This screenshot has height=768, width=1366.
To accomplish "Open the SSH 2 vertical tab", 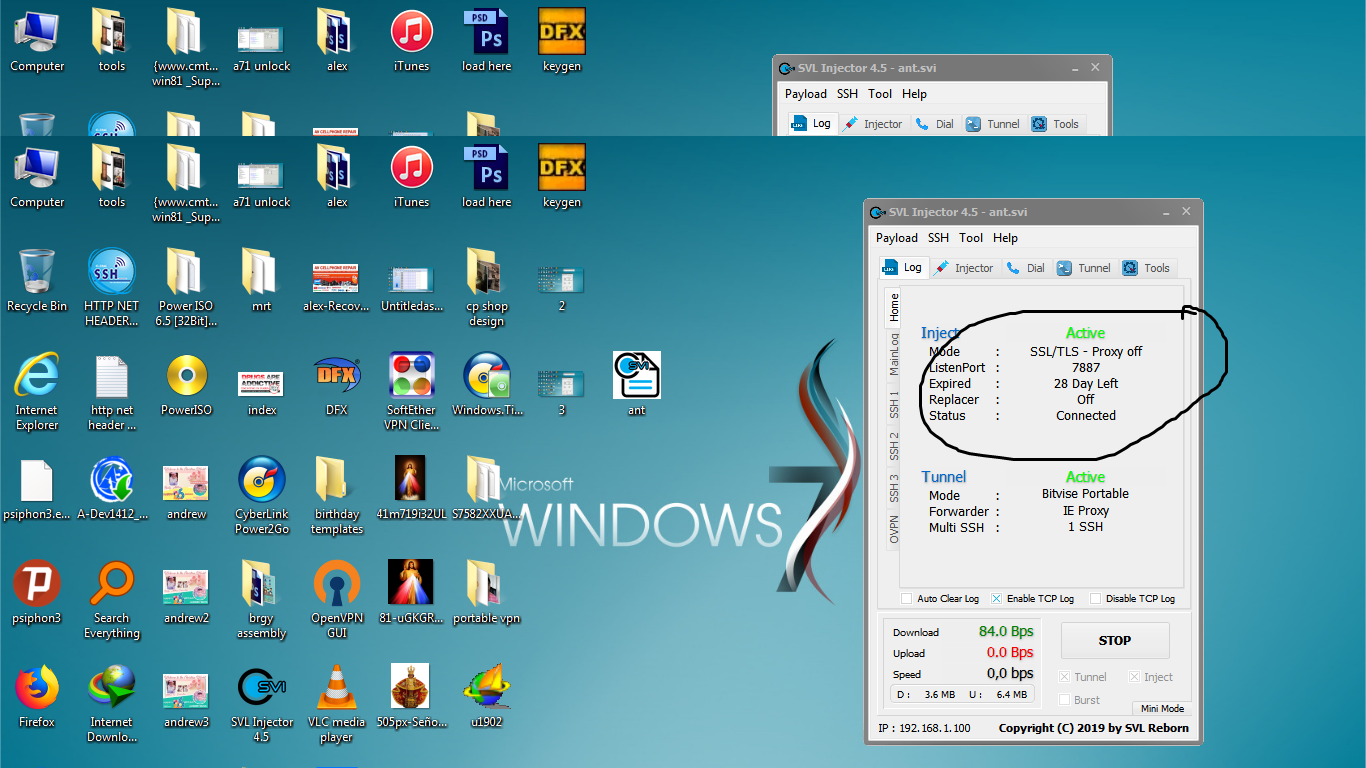I will coord(894,446).
